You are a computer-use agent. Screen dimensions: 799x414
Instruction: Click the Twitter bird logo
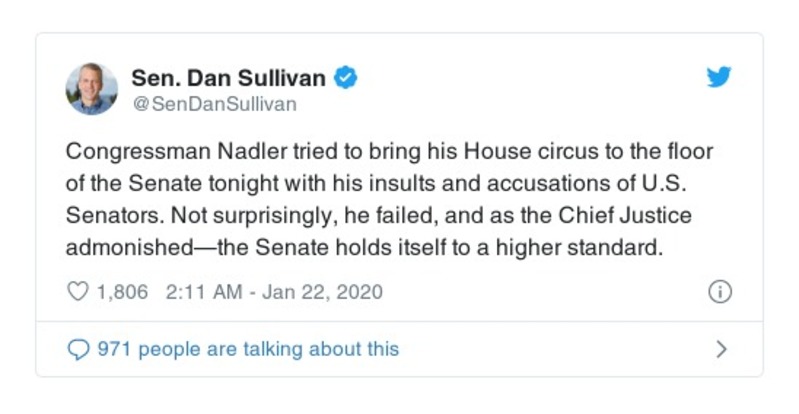pos(720,78)
